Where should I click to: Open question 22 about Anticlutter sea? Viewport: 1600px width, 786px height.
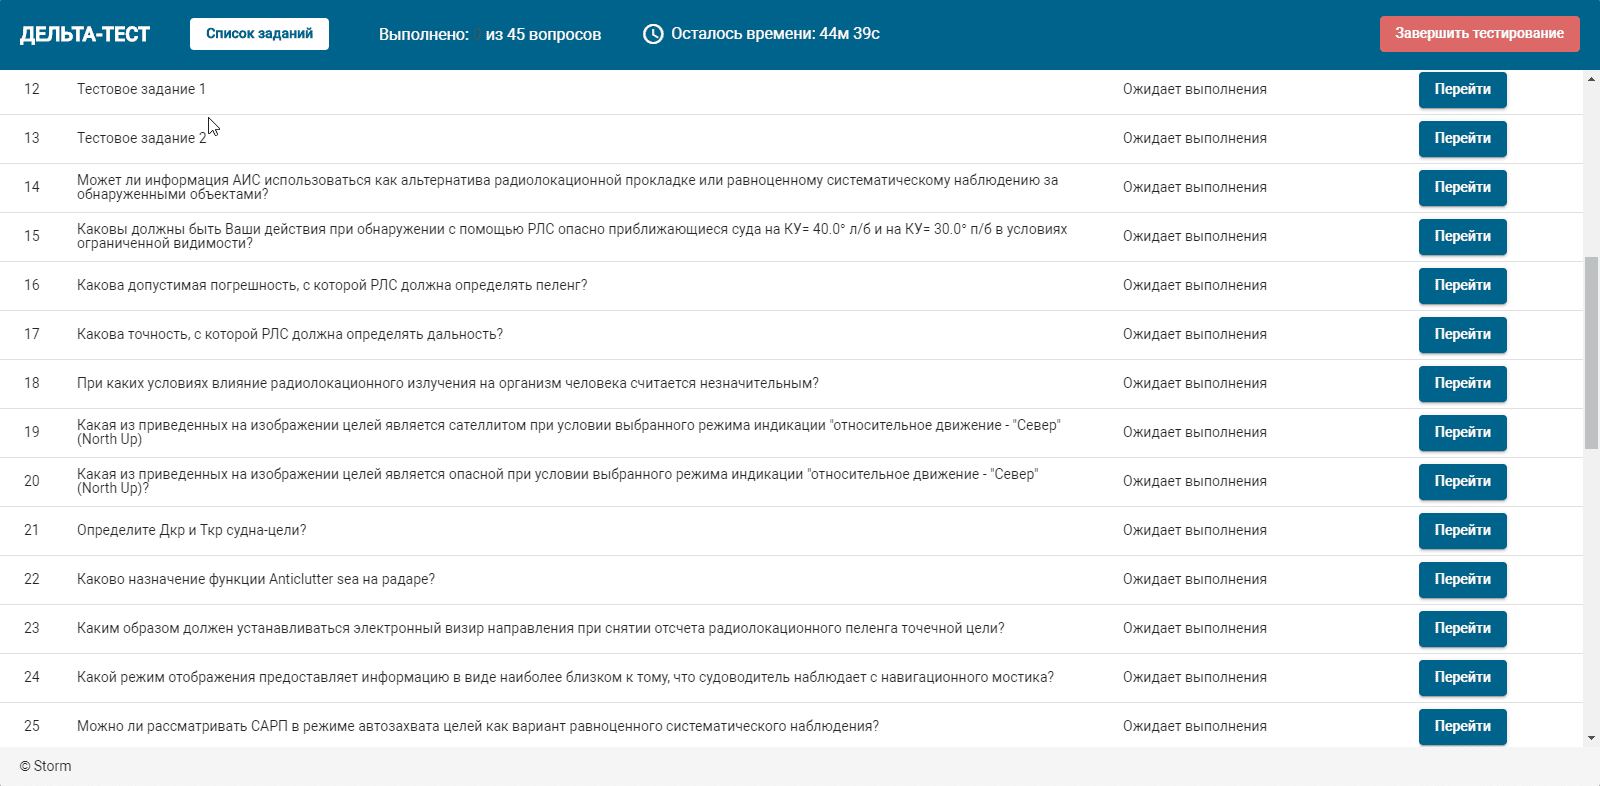(1462, 580)
